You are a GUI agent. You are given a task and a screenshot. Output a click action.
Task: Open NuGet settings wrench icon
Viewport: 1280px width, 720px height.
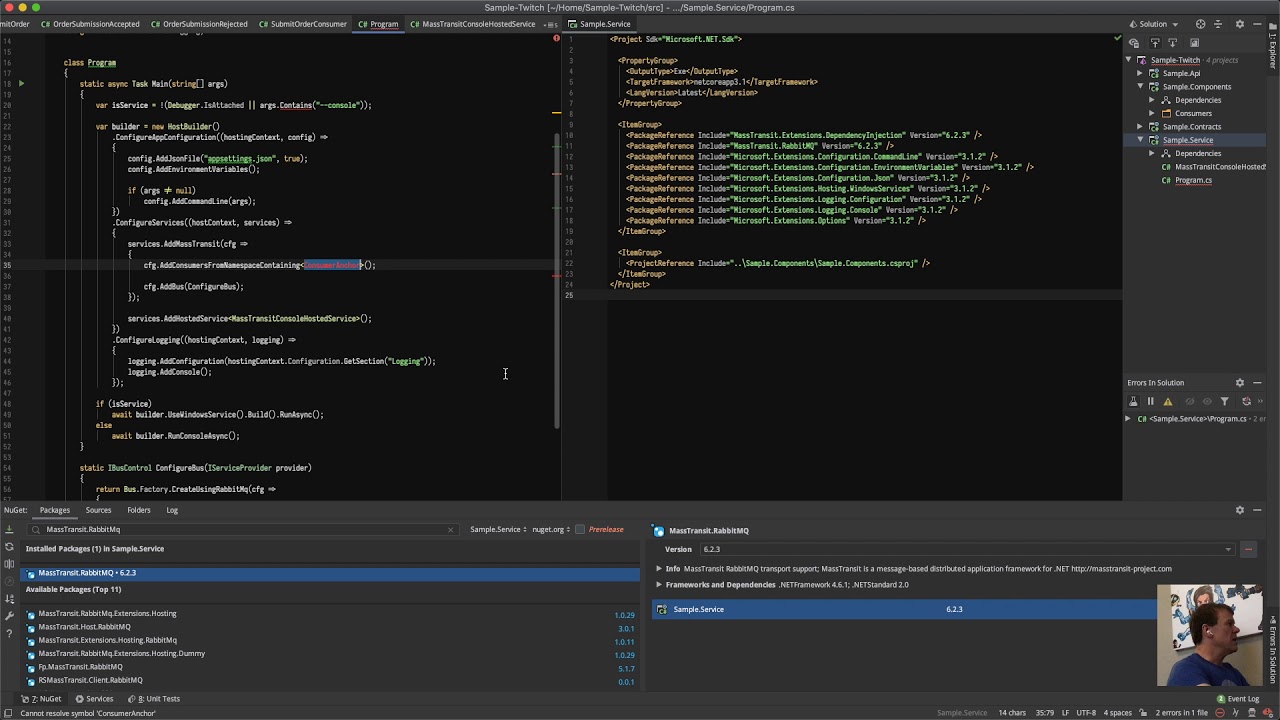(9, 615)
